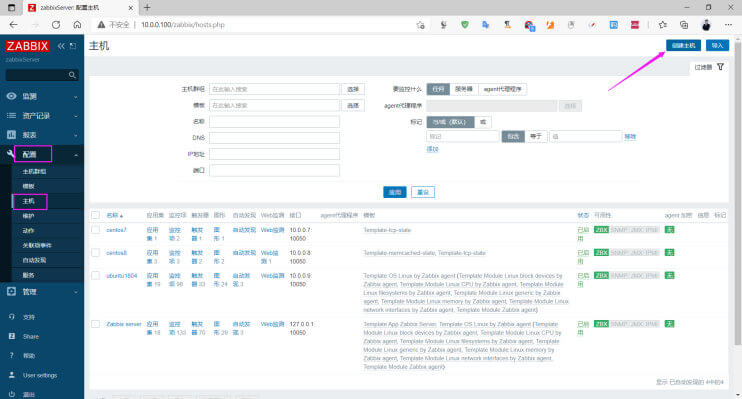The height and width of the screenshot is (399, 742).
Task: Click the sidebar search magnifier icon
Action: [x=72, y=75]
